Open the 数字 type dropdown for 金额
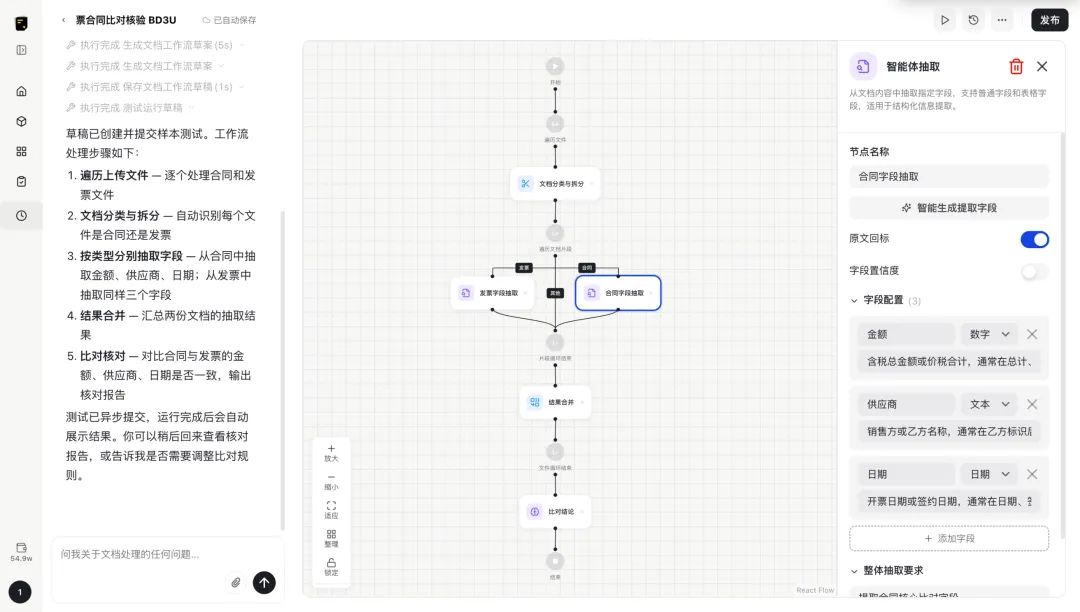The height and width of the screenshot is (612, 1080). (x=989, y=334)
